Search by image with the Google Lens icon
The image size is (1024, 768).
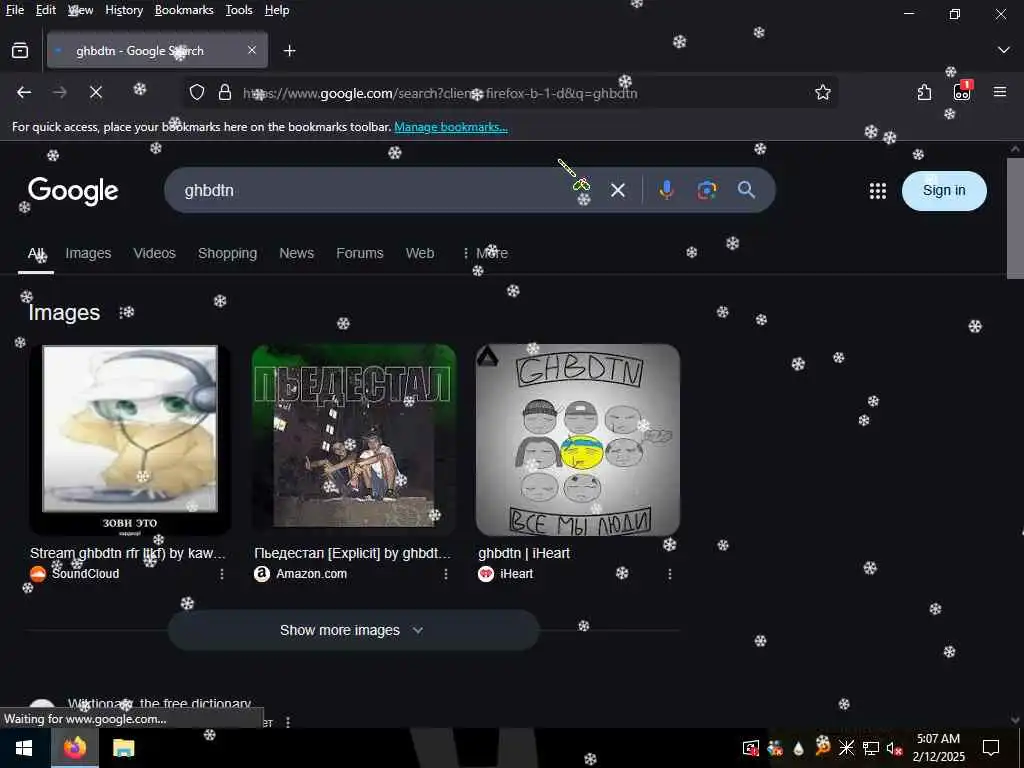[706, 190]
